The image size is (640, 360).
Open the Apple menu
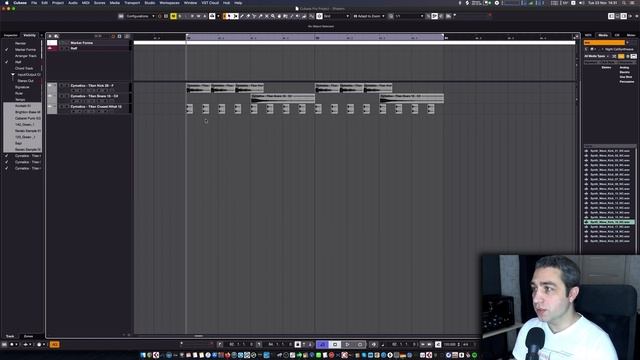7,3
